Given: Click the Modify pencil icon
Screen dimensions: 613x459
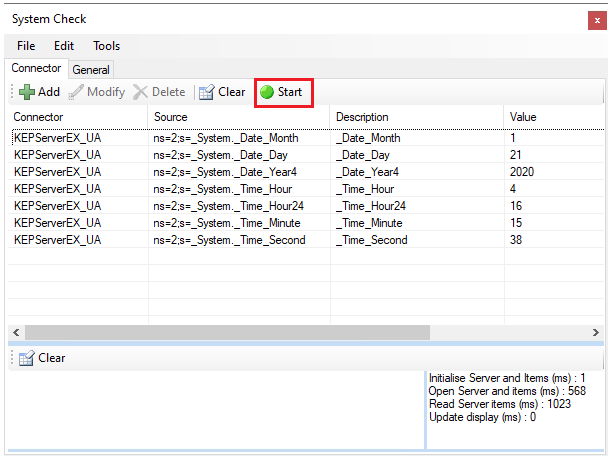Looking at the screenshot, I should [x=75, y=92].
